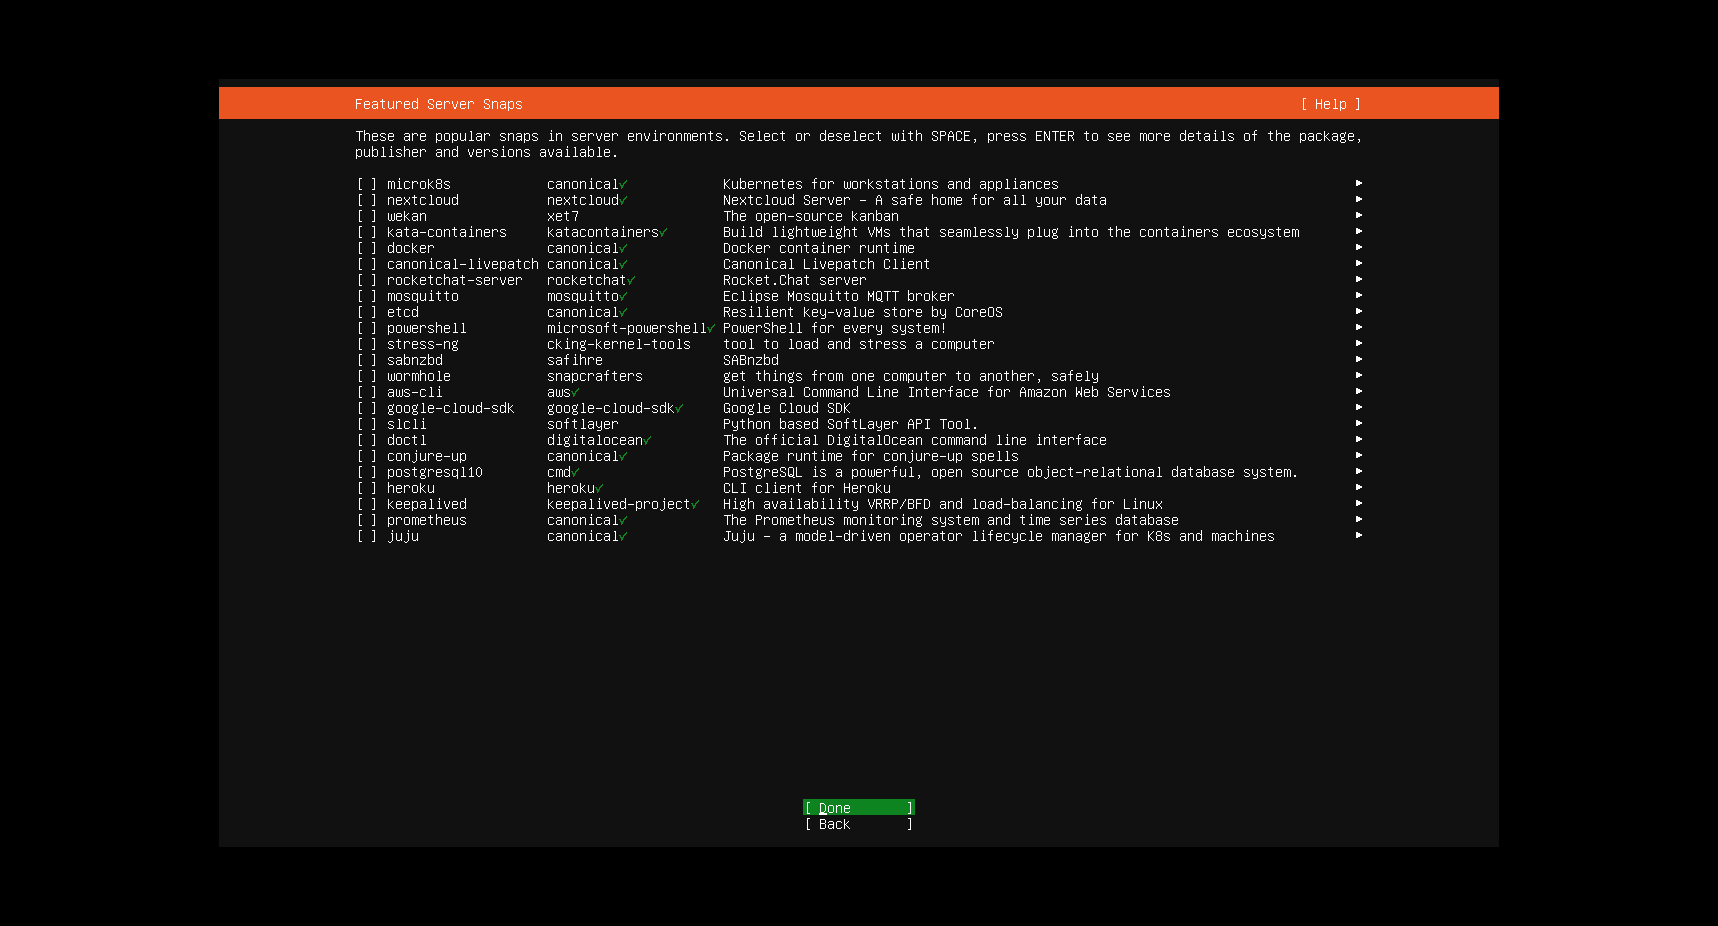The width and height of the screenshot is (1718, 926).
Task: Enable canonical-livepatch checkbox
Action: click(367, 264)
